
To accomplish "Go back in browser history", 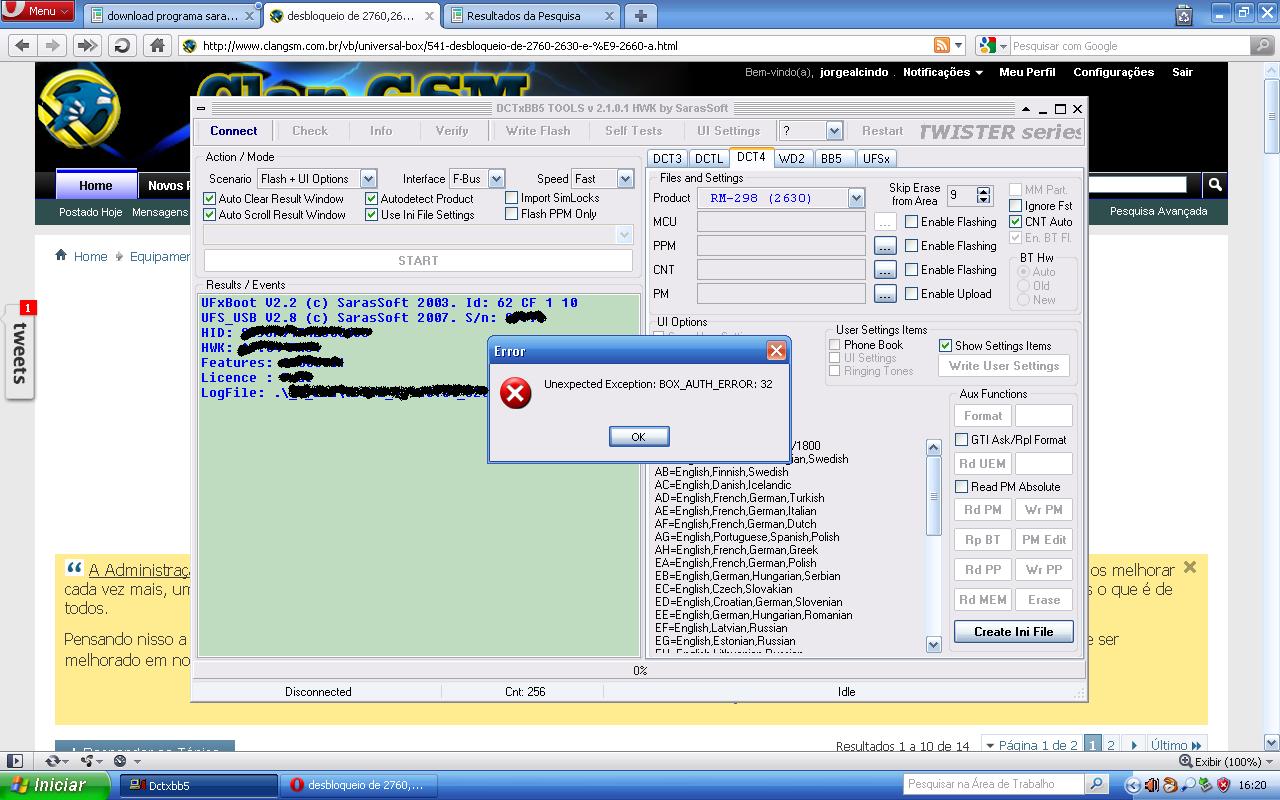I will click(x=23, y=45).
